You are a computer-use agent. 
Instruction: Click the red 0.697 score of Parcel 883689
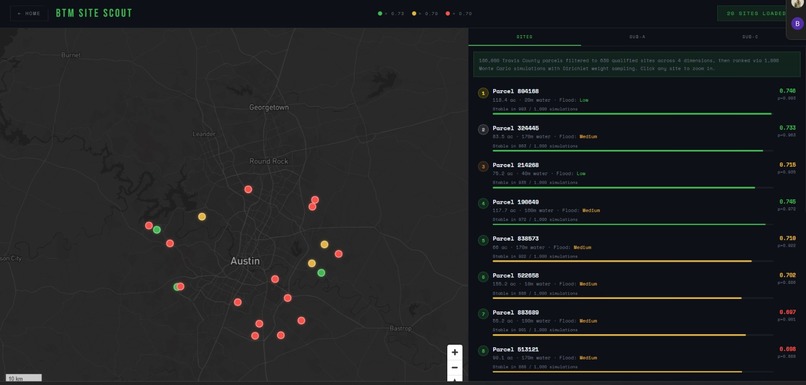tap(787, 312)
